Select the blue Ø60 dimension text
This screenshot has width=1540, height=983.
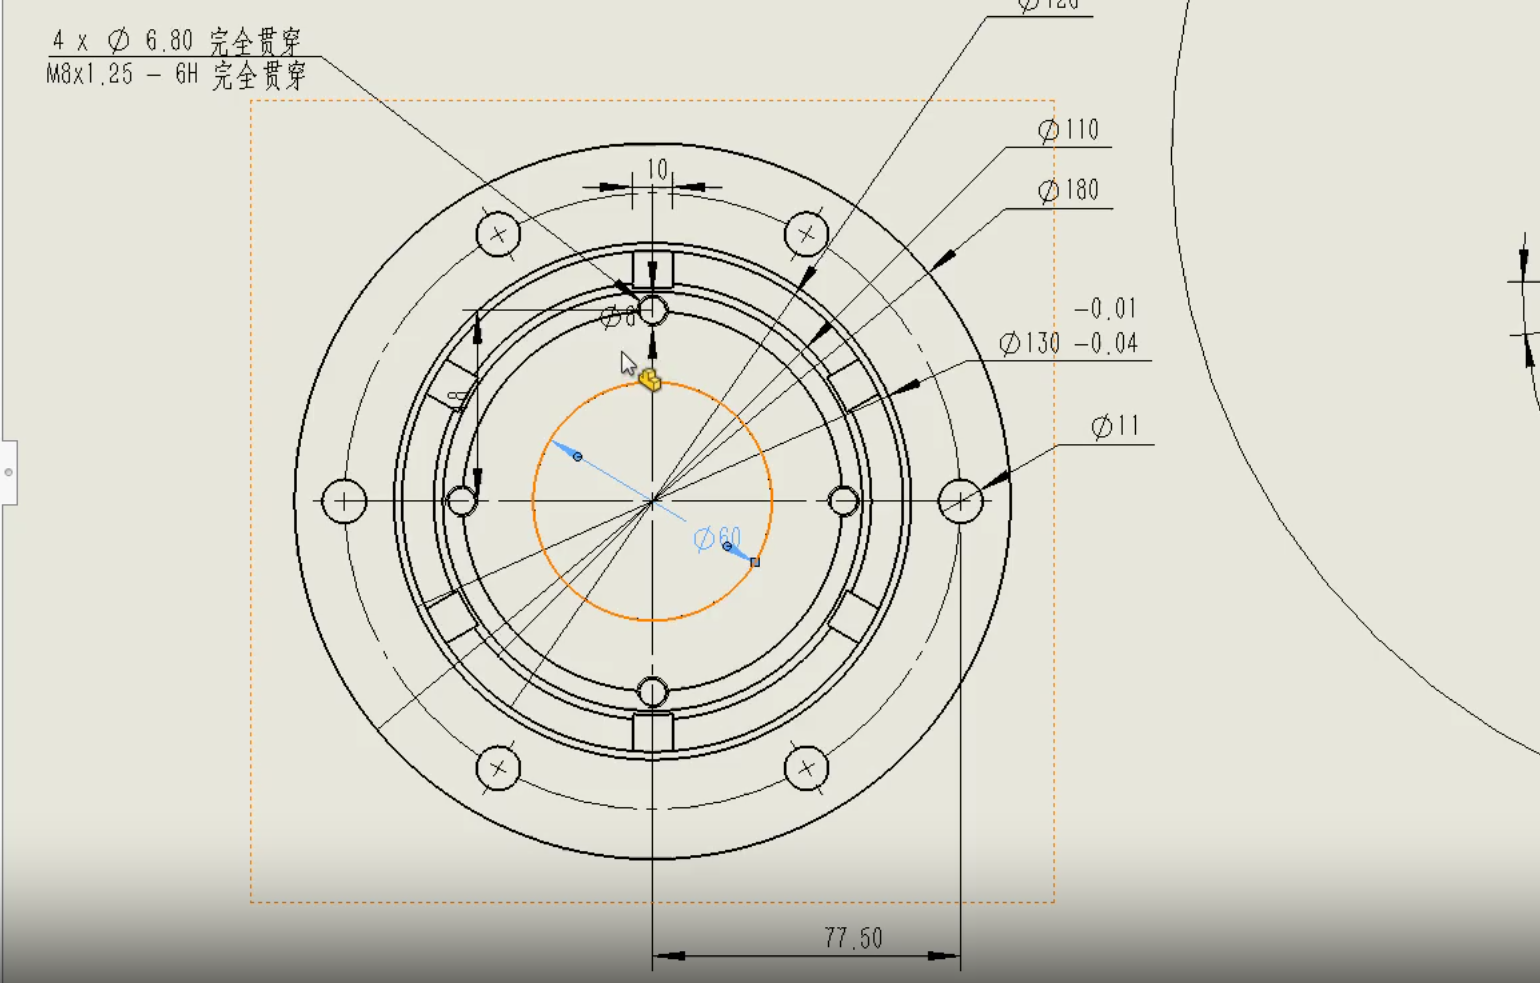(717, 538)
